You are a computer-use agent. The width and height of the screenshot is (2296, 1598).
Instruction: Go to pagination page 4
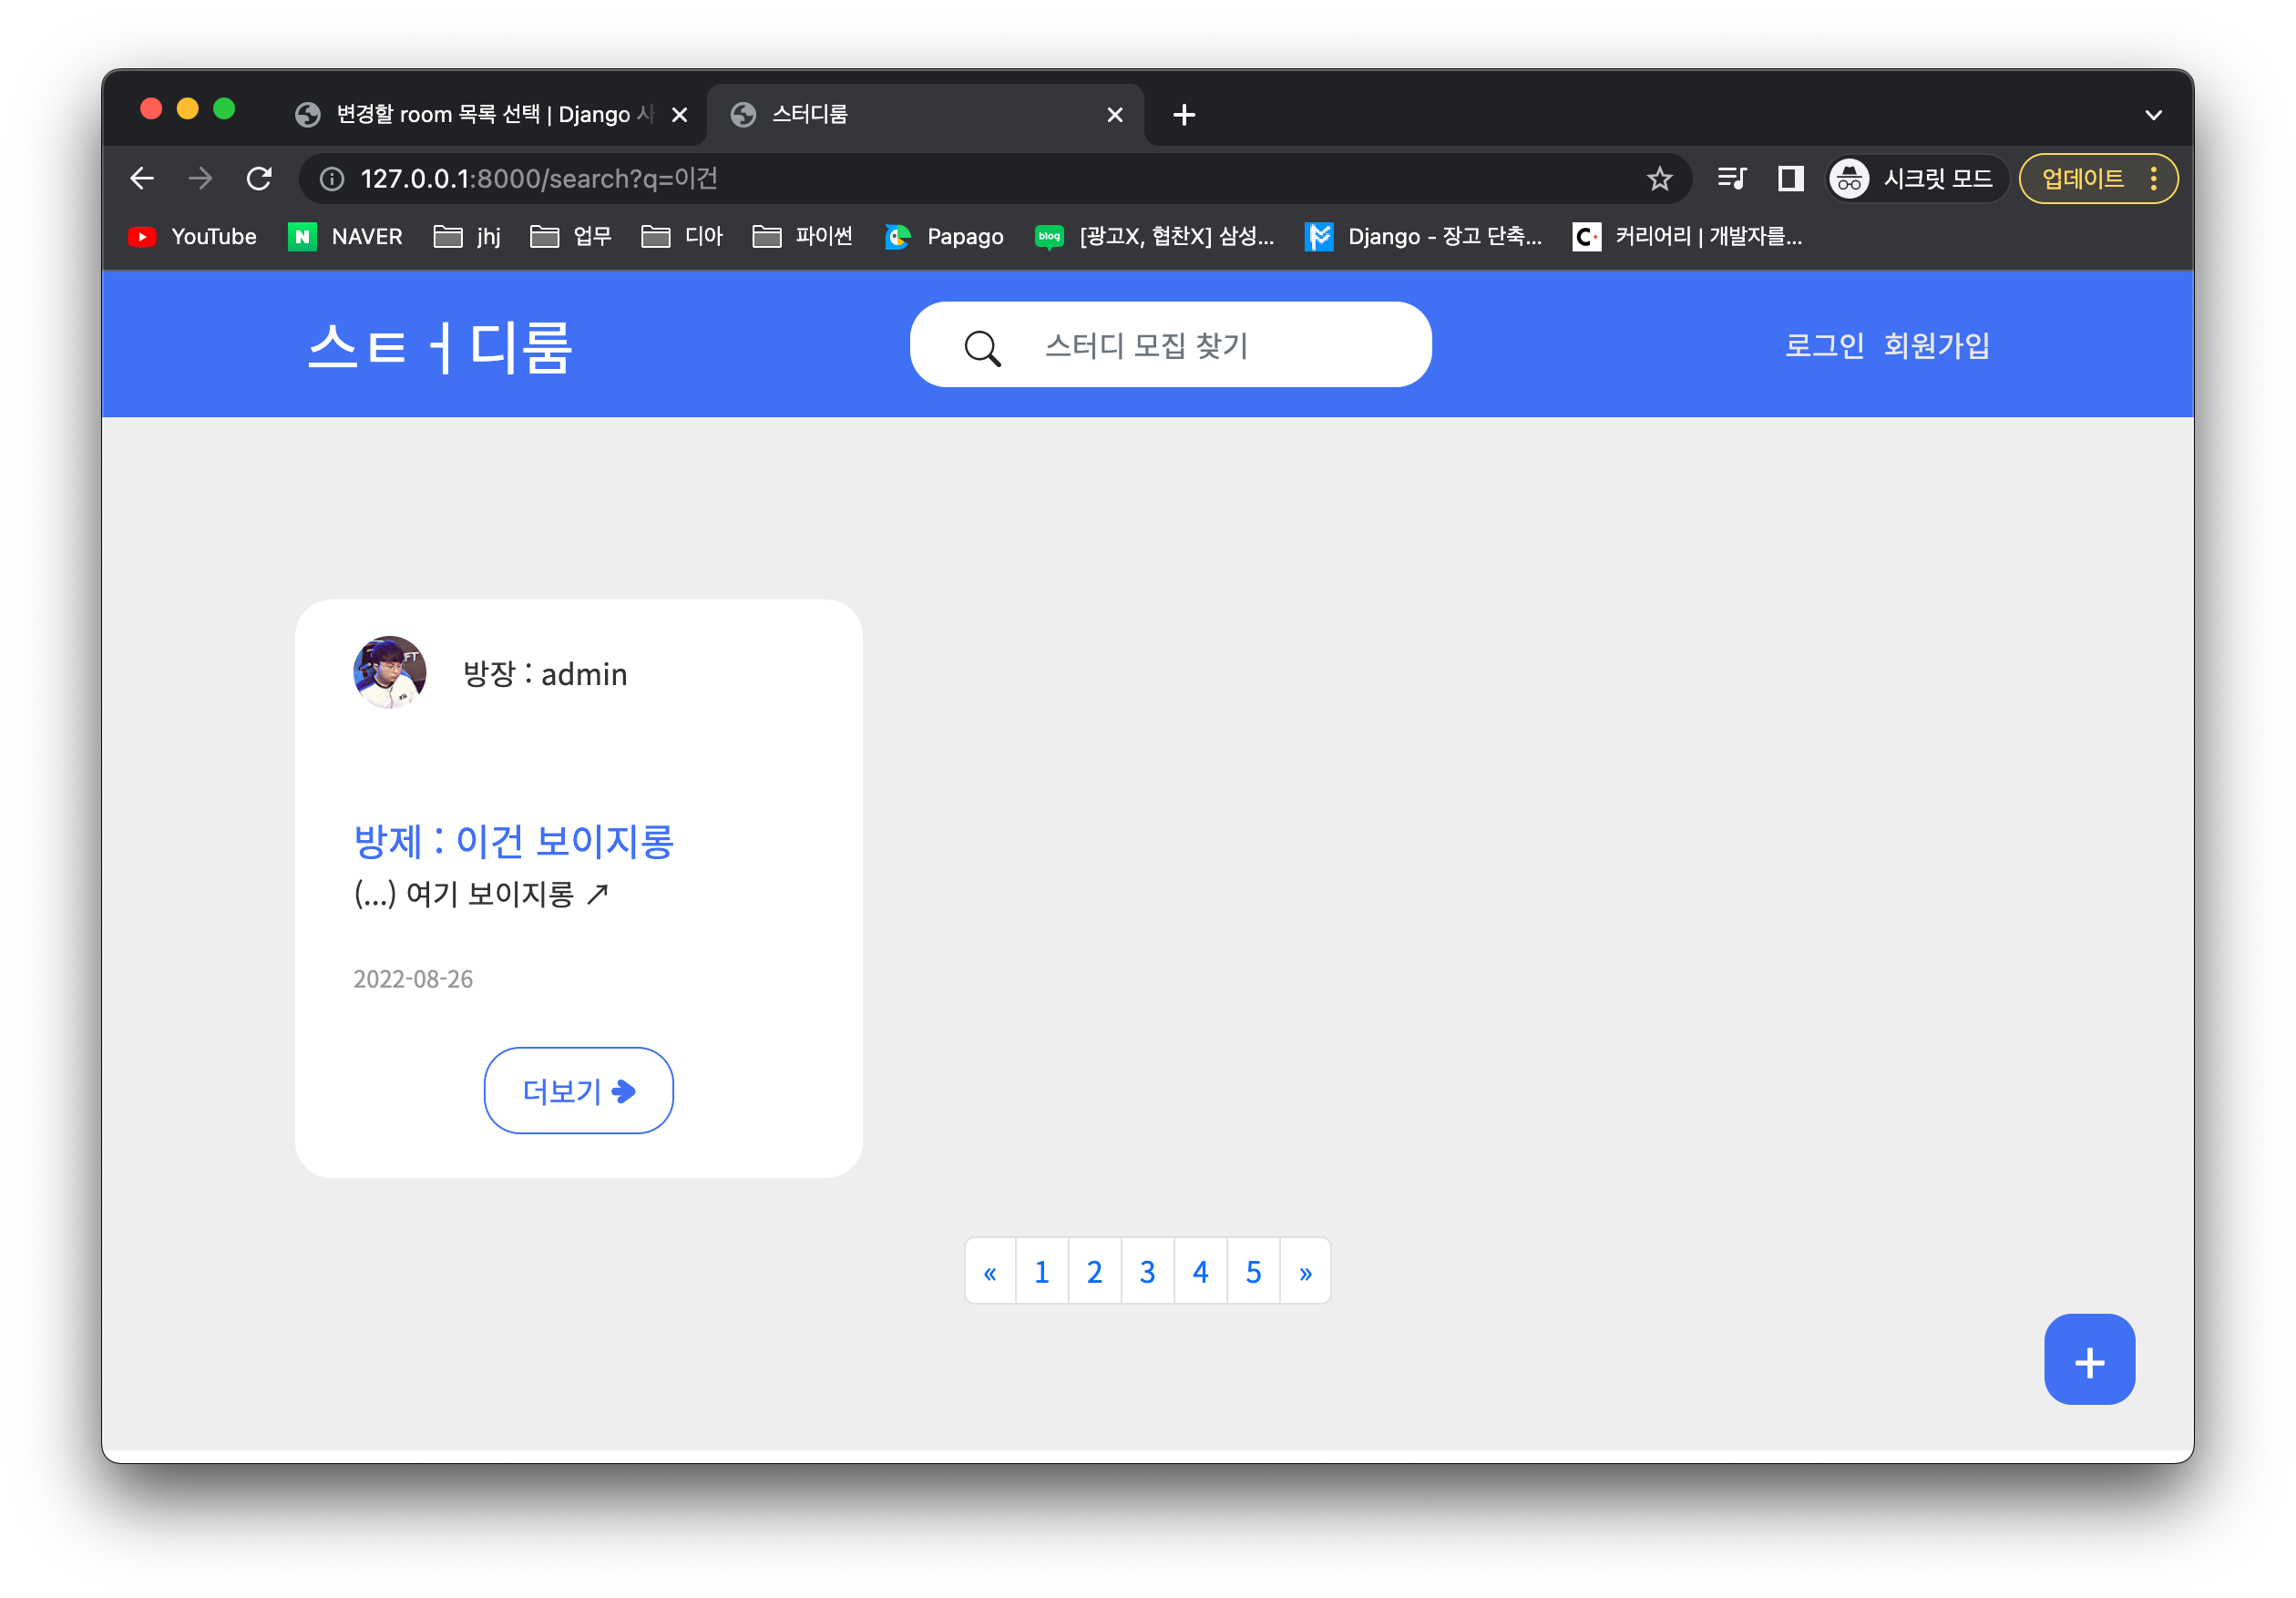coord(1201,1272)
